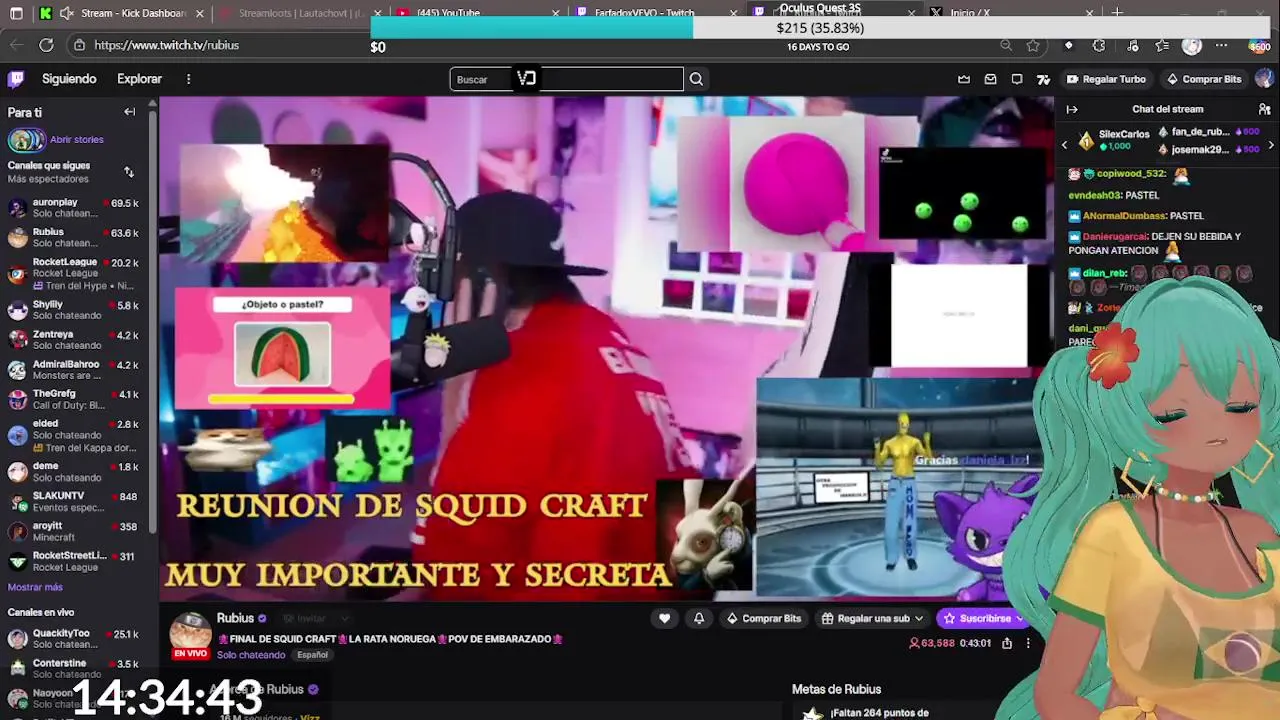Collapse the Para ti sidebar

coord(129,112)
